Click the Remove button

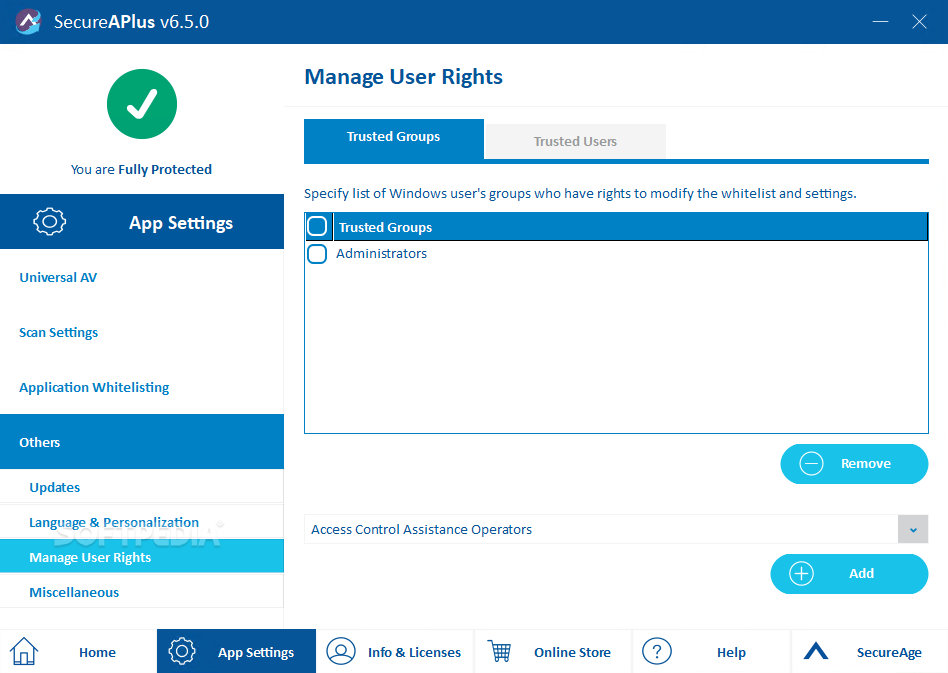854,464
